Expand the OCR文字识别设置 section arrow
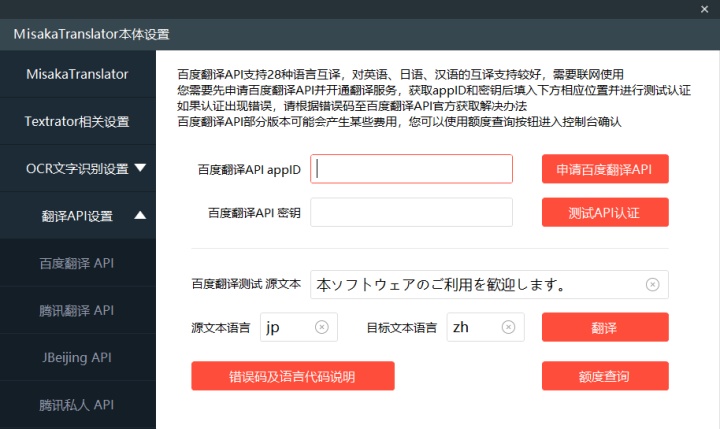The width and height of the screenshot is (720, 429). click(x=140, y=168)
